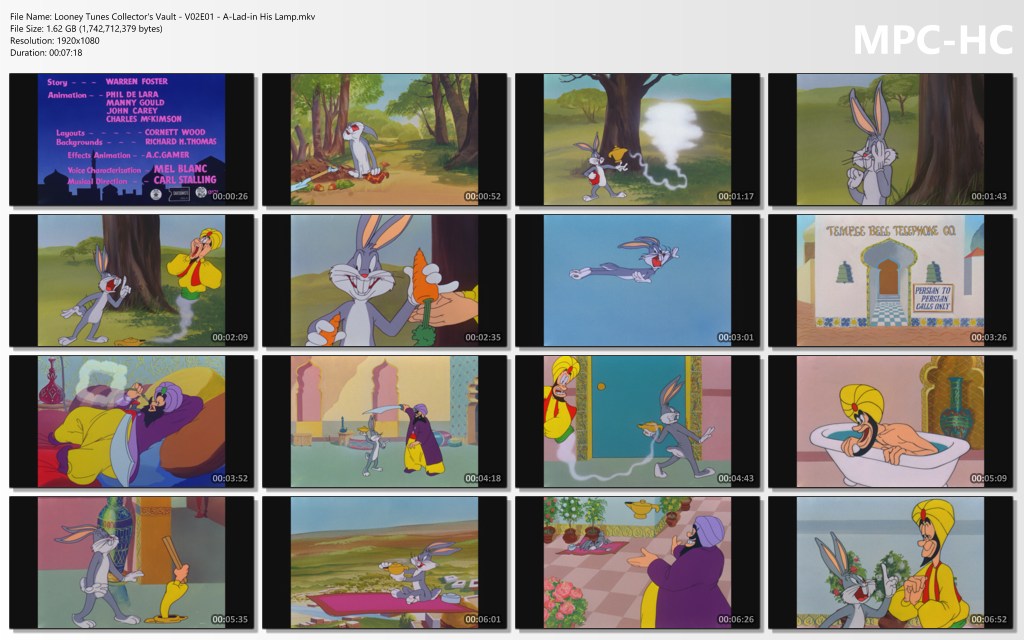Screen dimensions: 1024x640
Task: Select the frame stamped 00:03:52
Action: [131, 421]
